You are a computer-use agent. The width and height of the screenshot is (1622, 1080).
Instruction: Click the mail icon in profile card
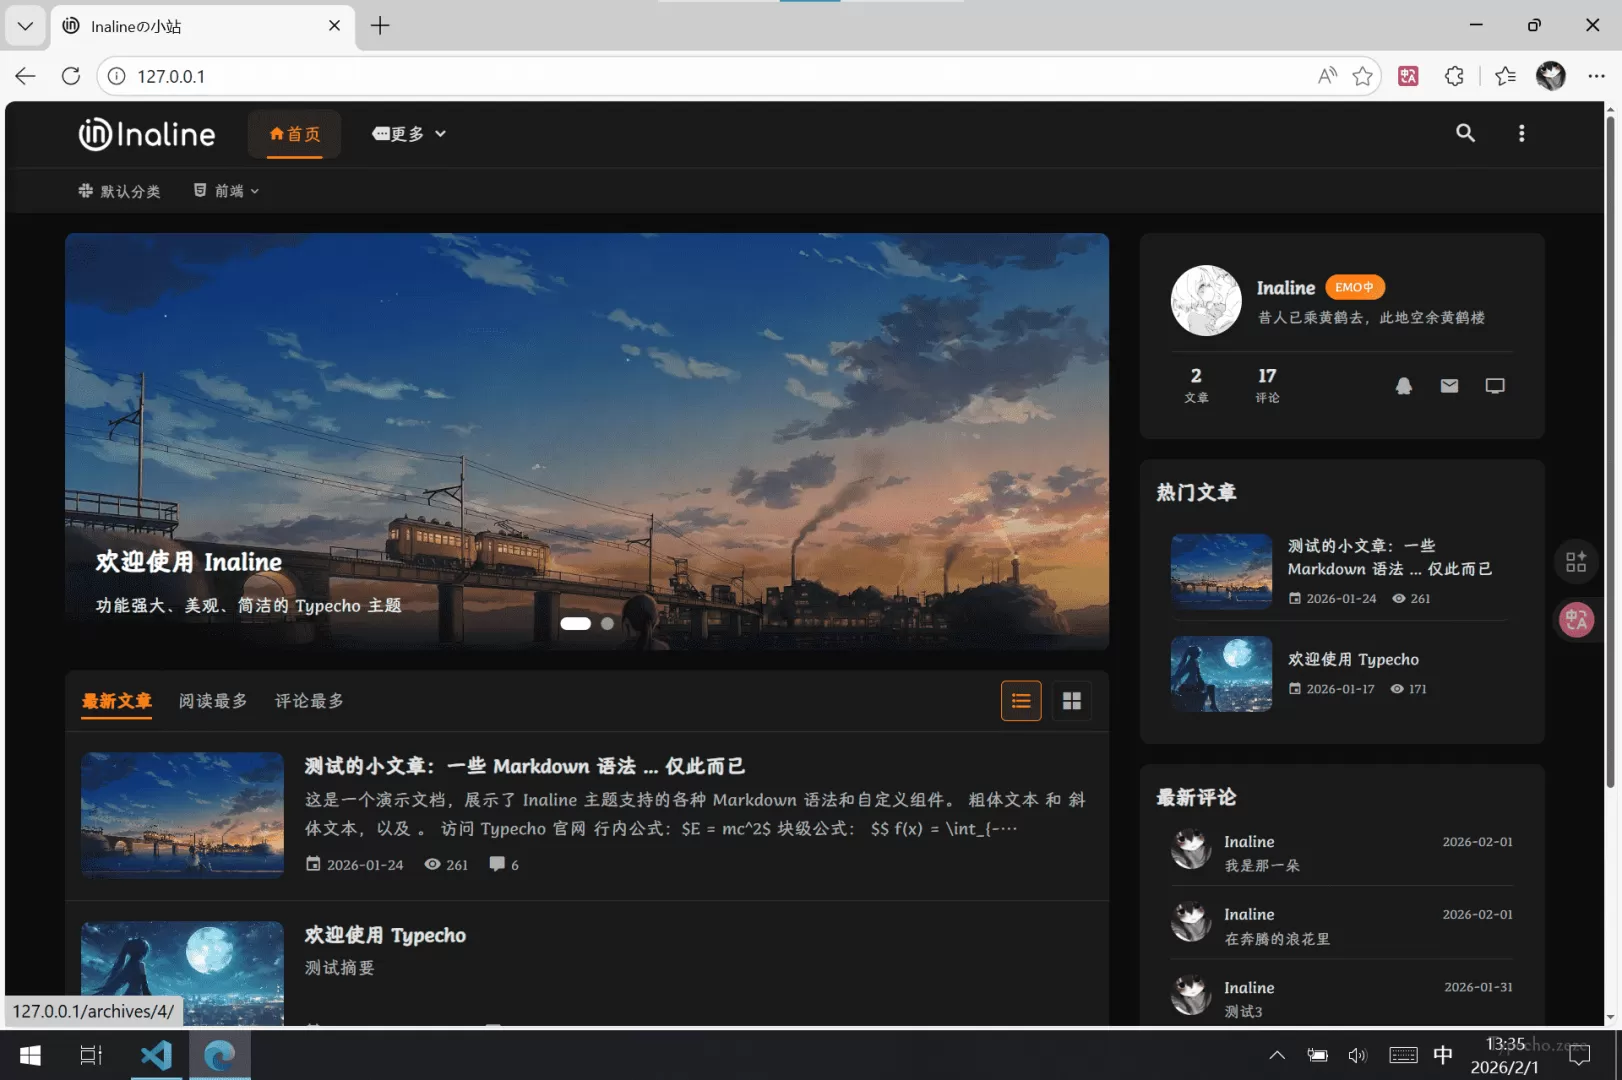point(1449,386)
